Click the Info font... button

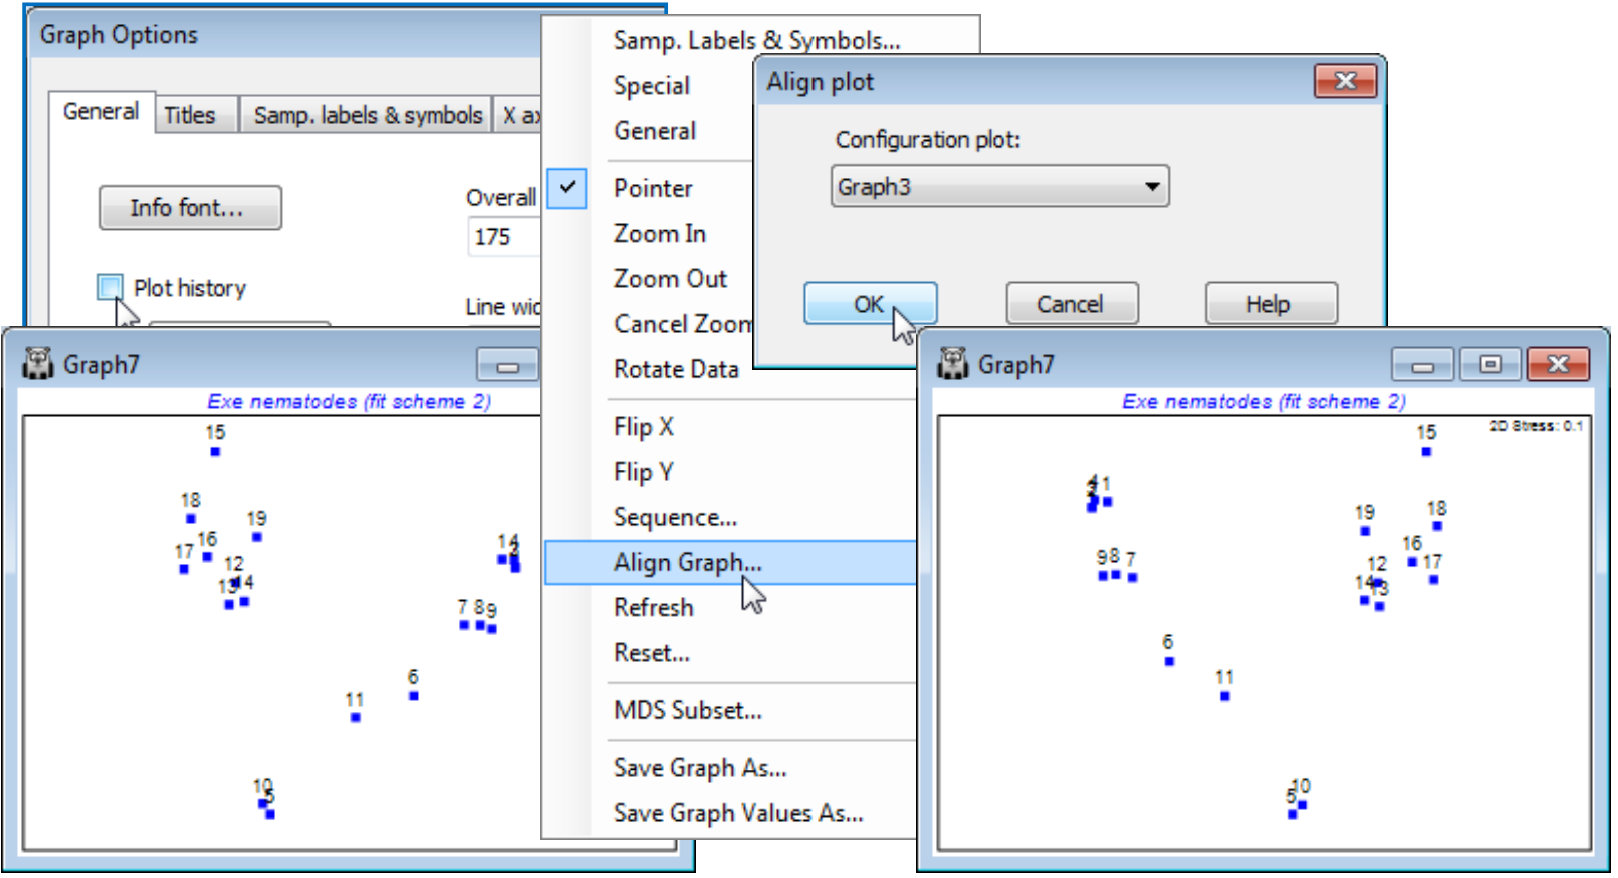pyautogui.click(x=190, y=208)
